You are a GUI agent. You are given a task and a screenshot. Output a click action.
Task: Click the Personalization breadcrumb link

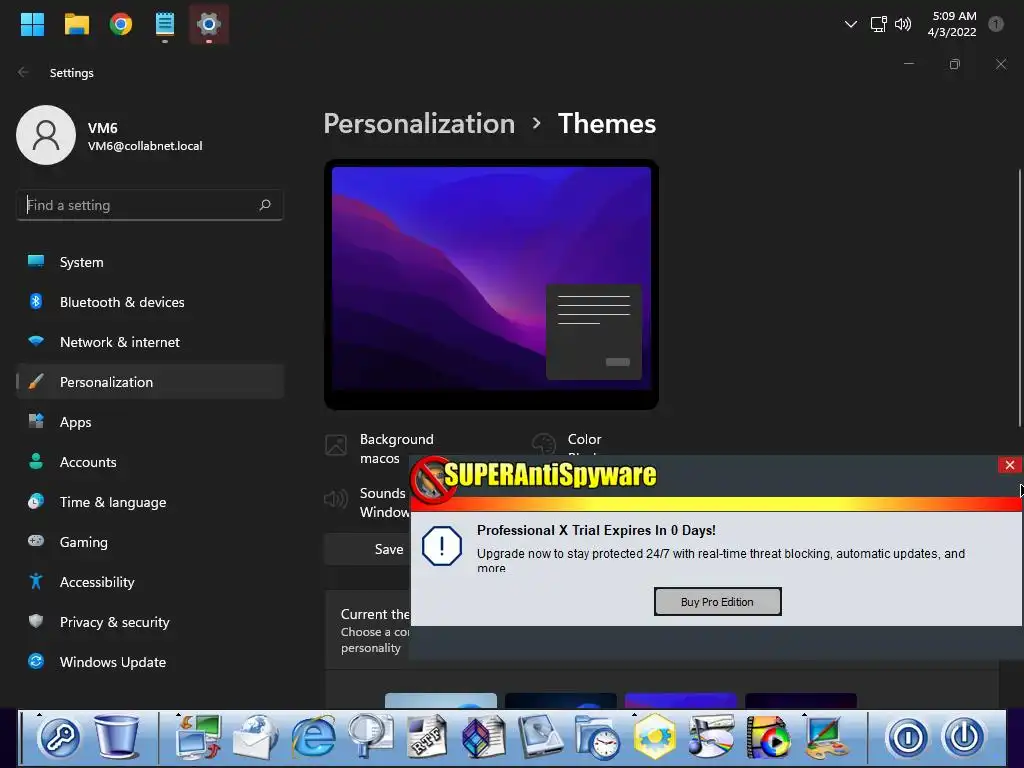[x=419, y=123]
